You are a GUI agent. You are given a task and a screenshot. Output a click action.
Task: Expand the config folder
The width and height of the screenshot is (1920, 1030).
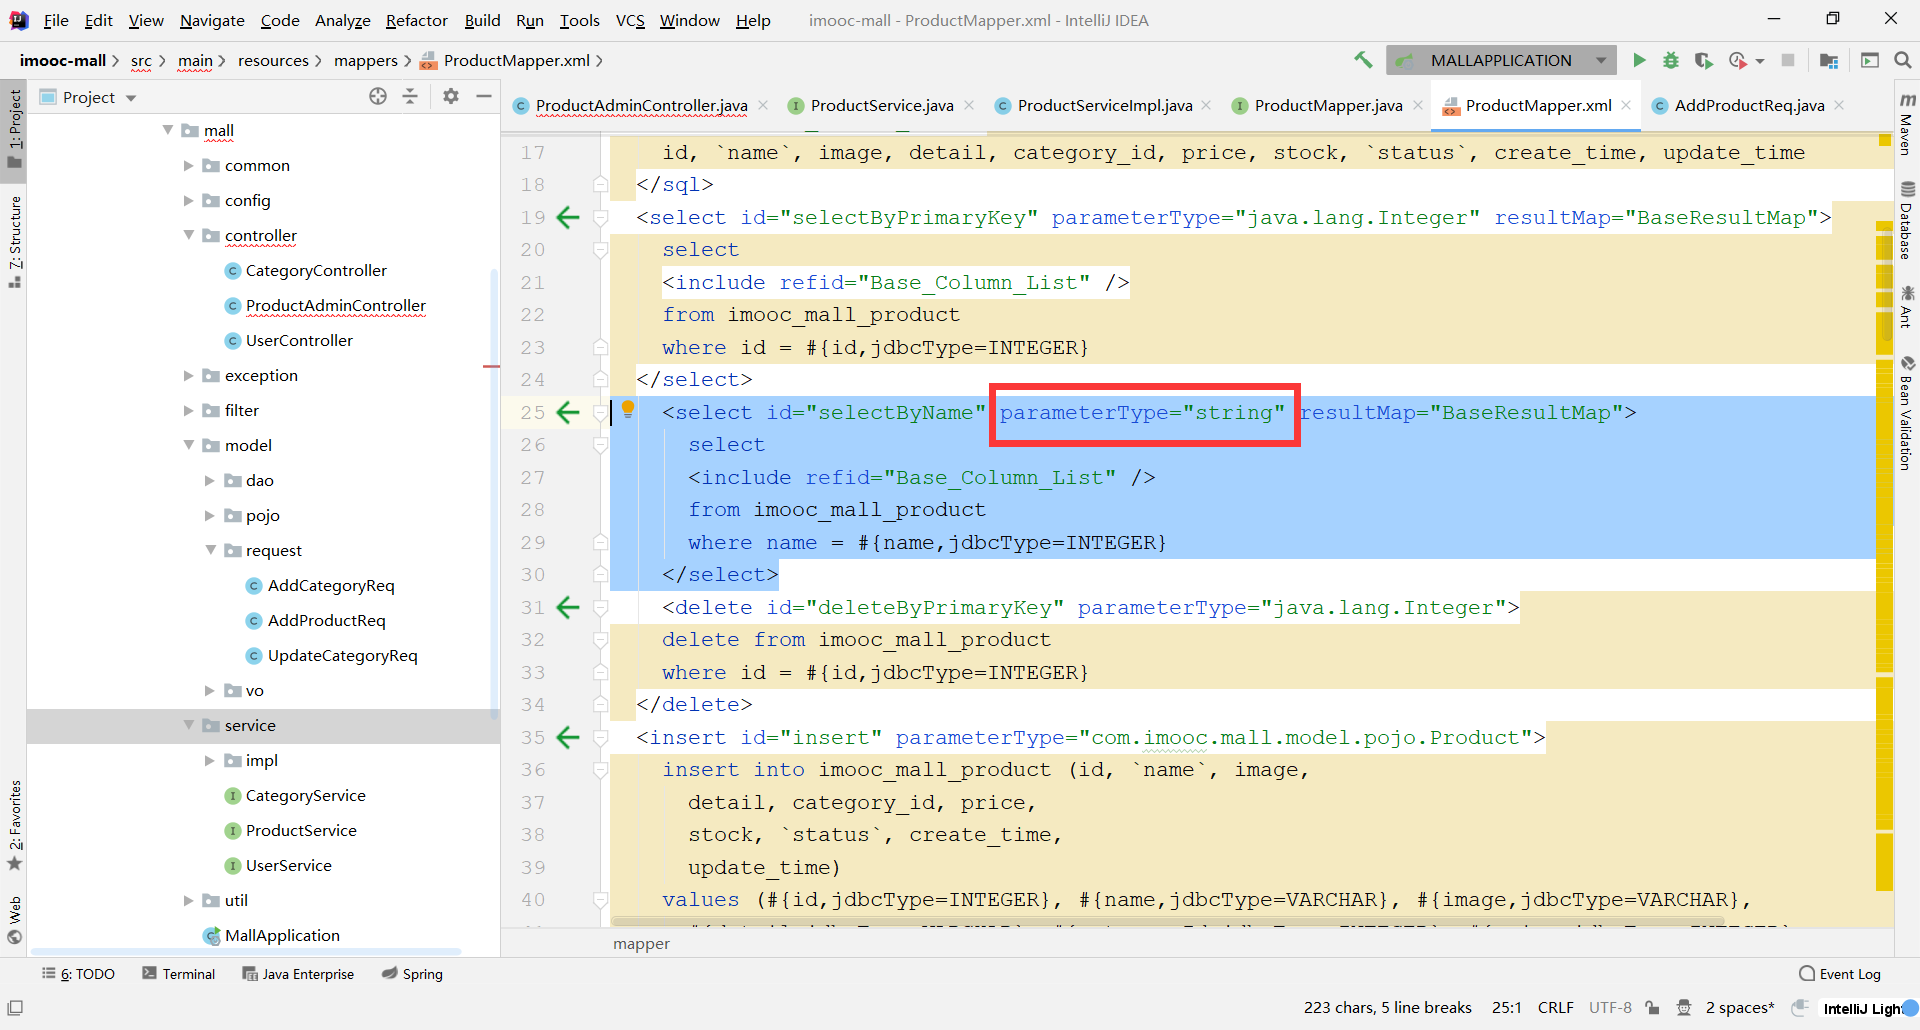[x=188, y=200]
